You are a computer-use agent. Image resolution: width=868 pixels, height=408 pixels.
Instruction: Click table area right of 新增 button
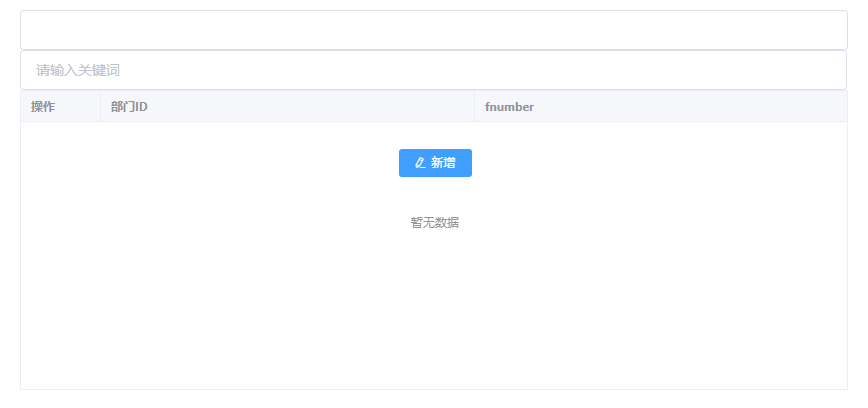click(x=650, y=163)
